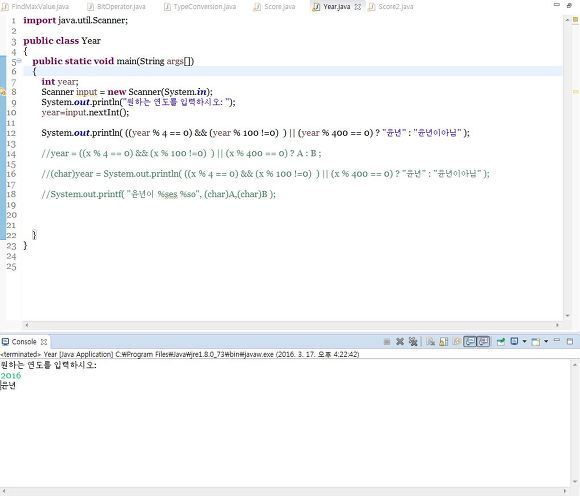
Task: Click editor vertical scrollbar up arrow
Action: [x=567, y=20]
